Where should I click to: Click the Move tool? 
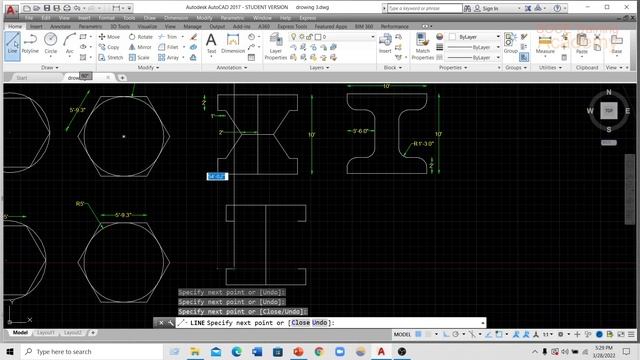109,37
